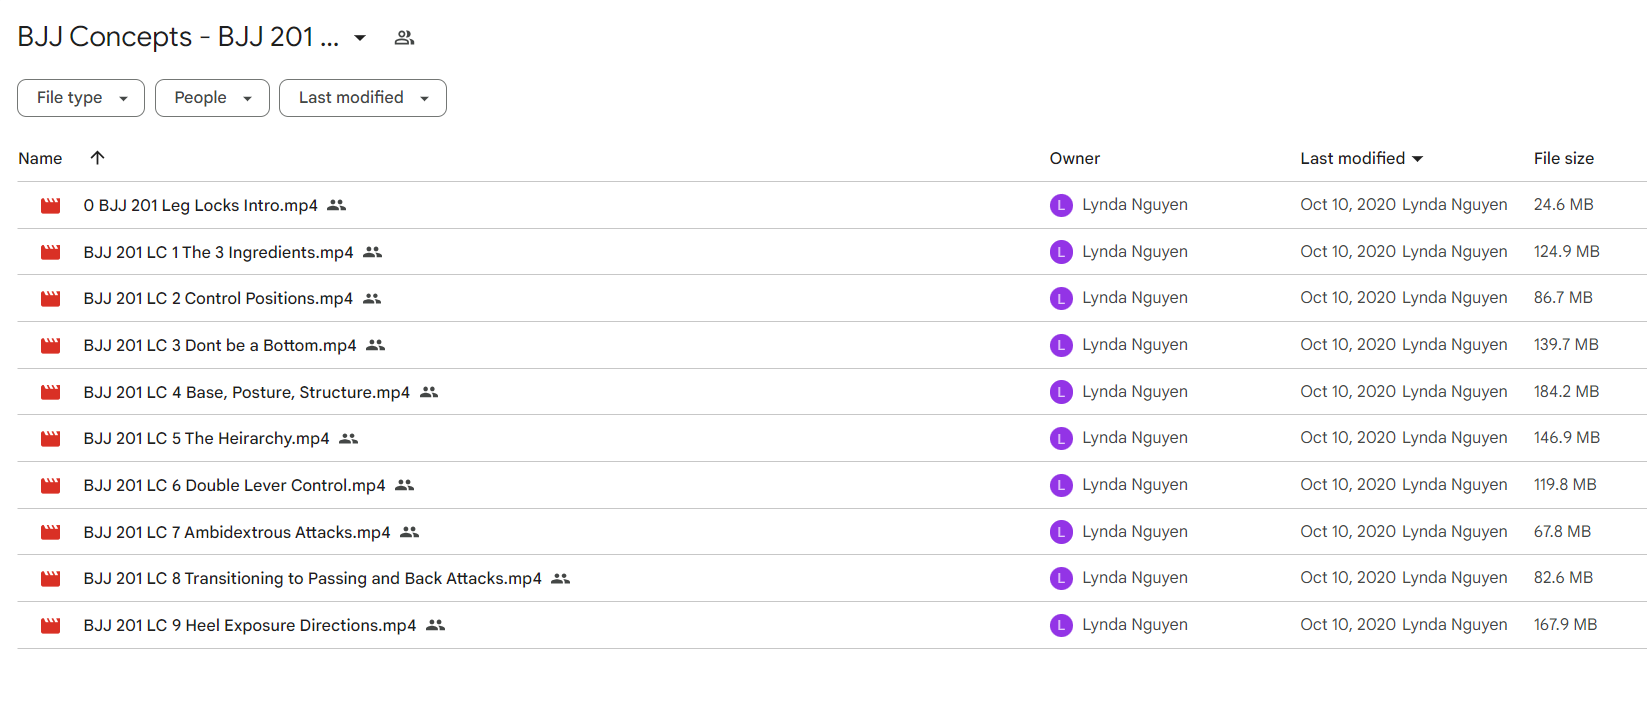Open the File type filter dropdown
Viewport: 1647px width, 714px height.
[x=81, y=98]
